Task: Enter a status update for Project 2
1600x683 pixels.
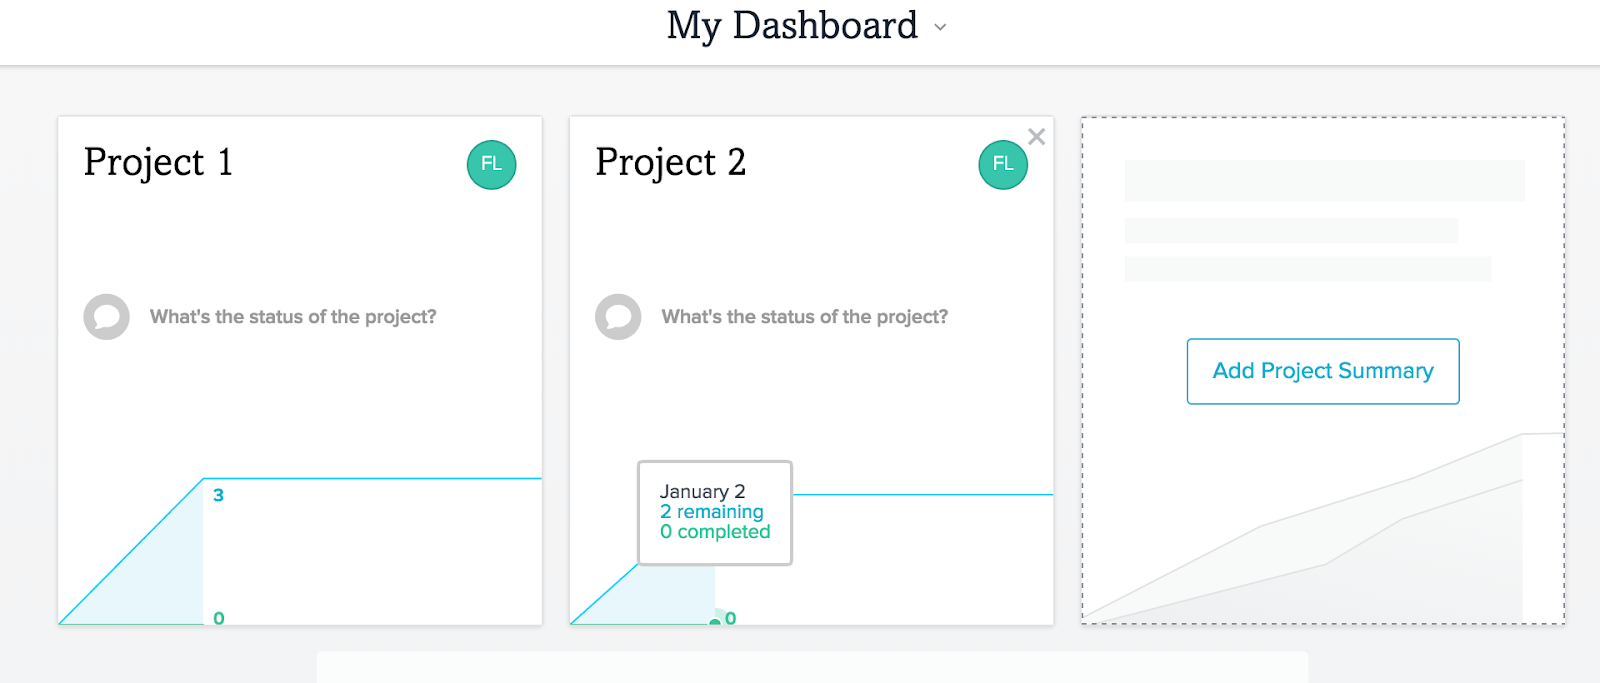Action: pos(804,317)
